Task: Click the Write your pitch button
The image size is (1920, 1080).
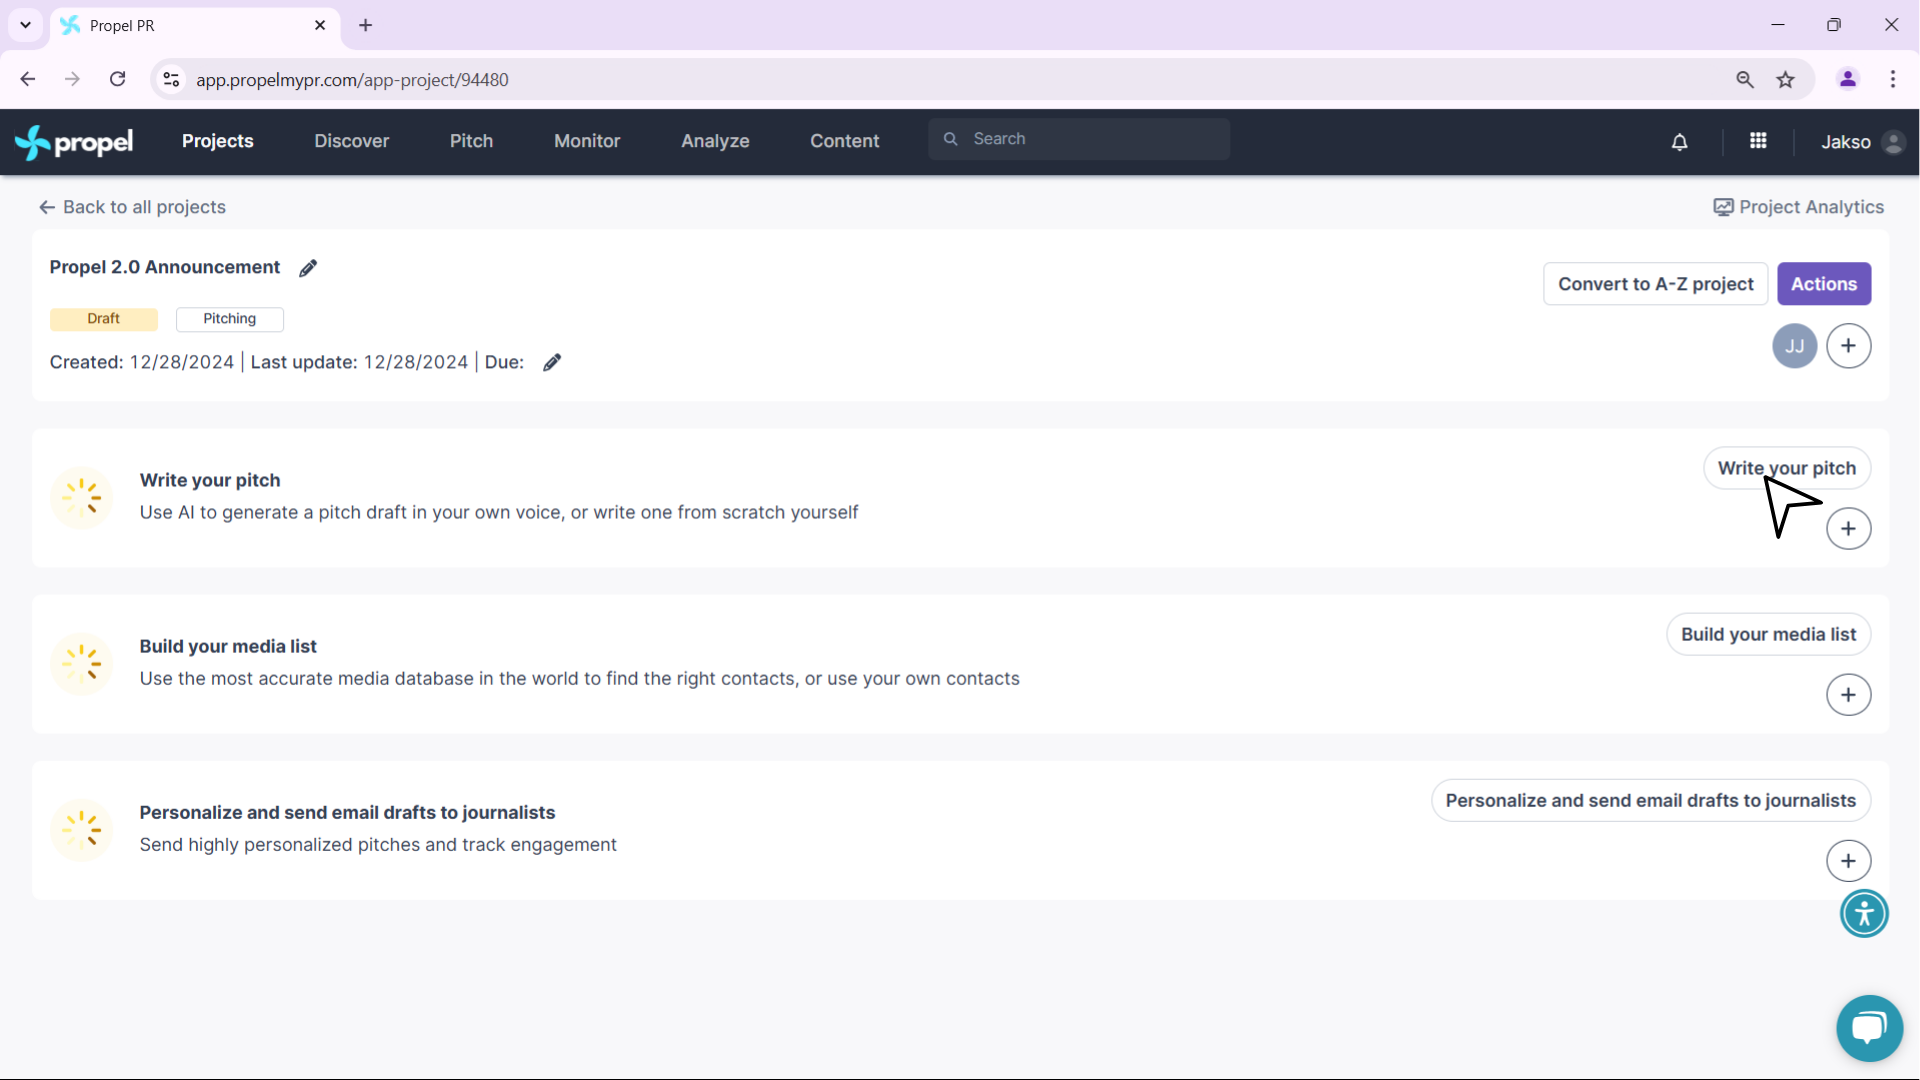Action: point(1787,468)
